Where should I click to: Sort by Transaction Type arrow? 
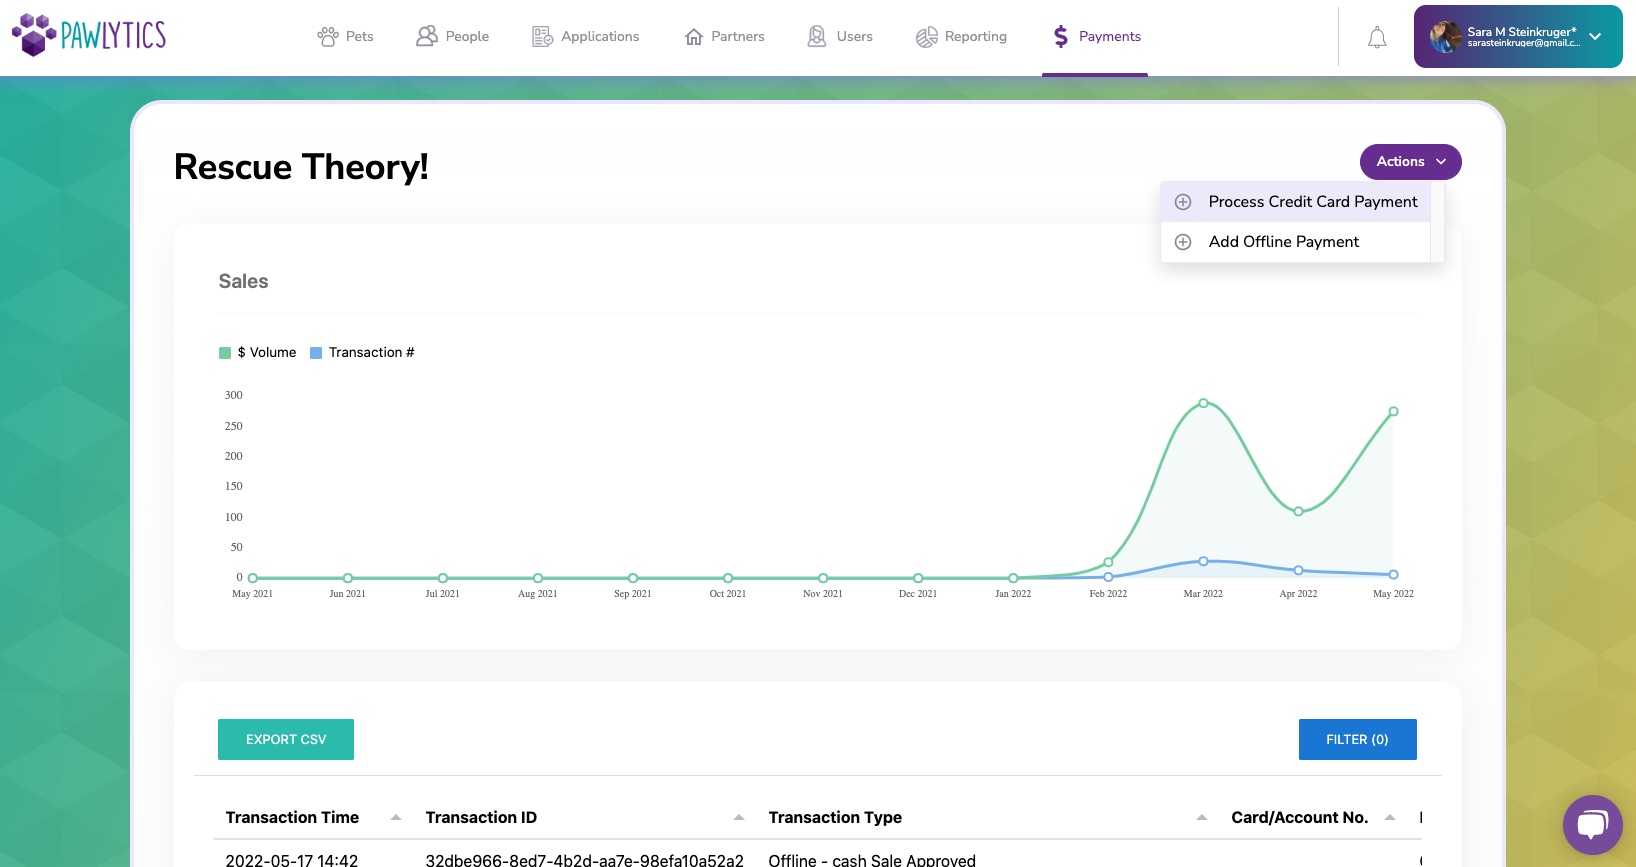(x=1202, y=818)
